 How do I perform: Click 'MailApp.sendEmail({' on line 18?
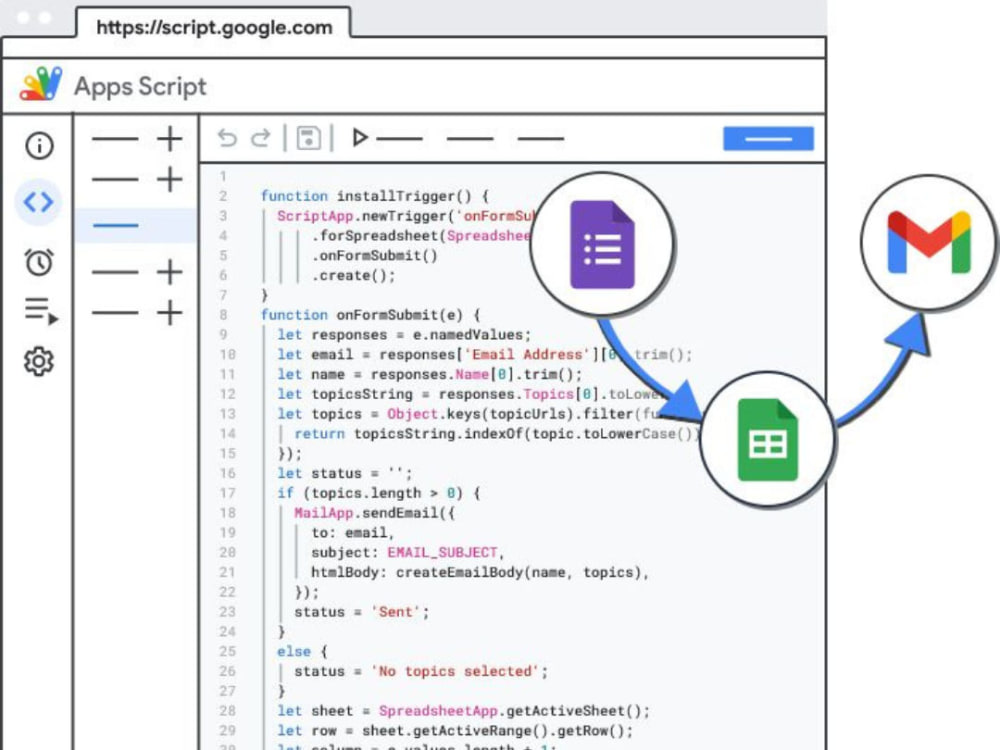coord(374,513)
